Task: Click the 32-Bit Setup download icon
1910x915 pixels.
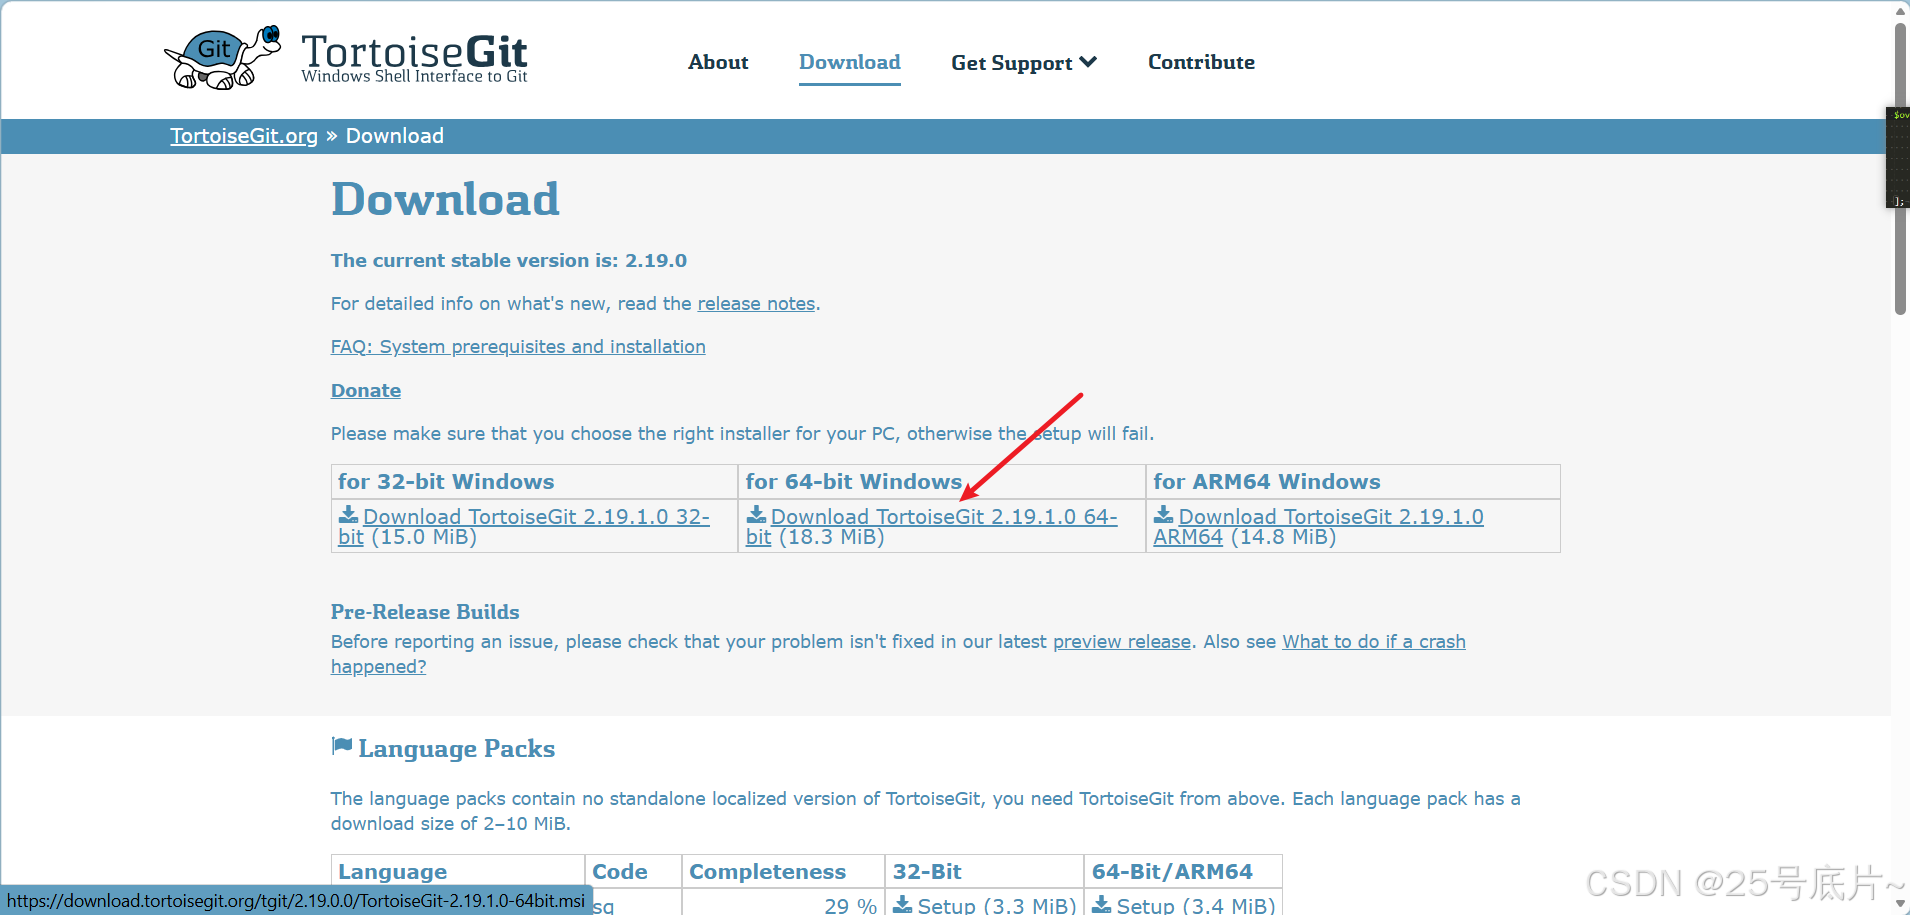Action: point(902,904)
